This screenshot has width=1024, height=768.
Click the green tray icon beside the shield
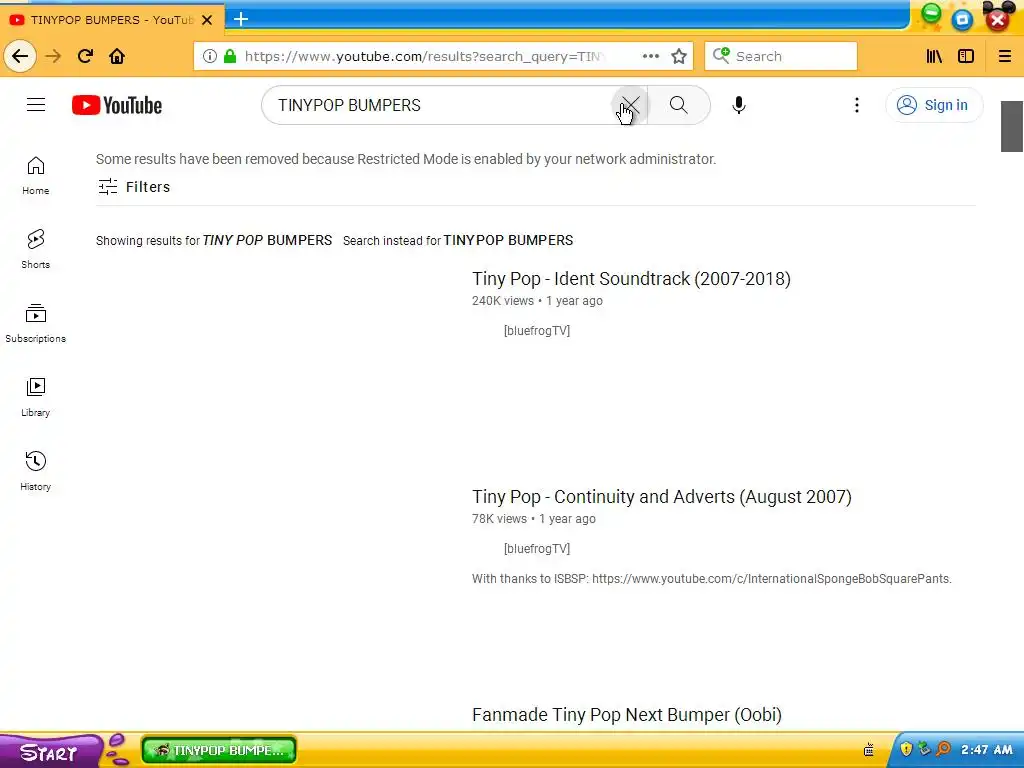[924, 749]
